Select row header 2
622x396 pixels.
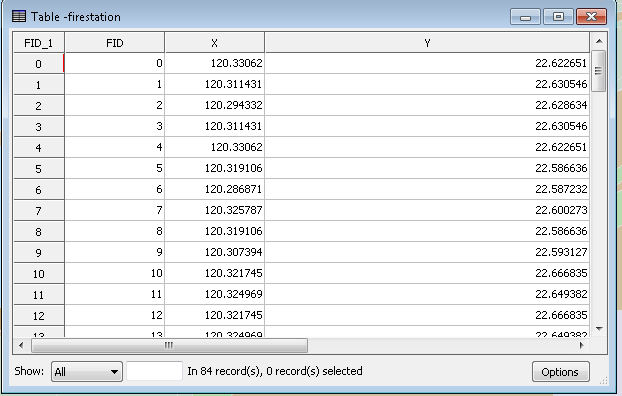point(38,106)
